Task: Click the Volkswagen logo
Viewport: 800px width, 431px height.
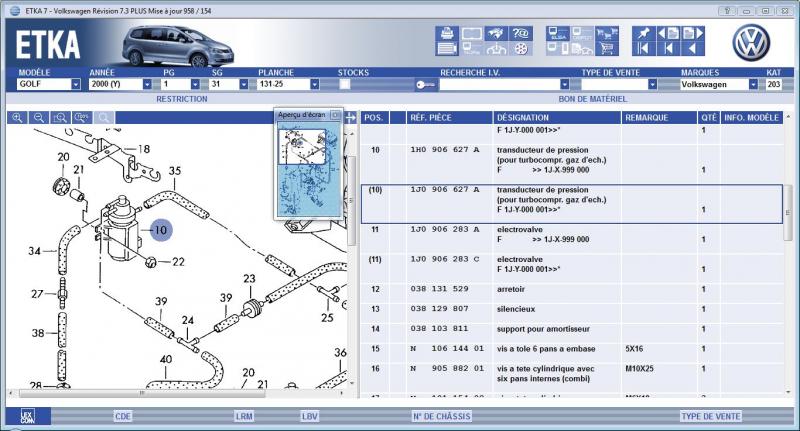Action: click(751, 43)
